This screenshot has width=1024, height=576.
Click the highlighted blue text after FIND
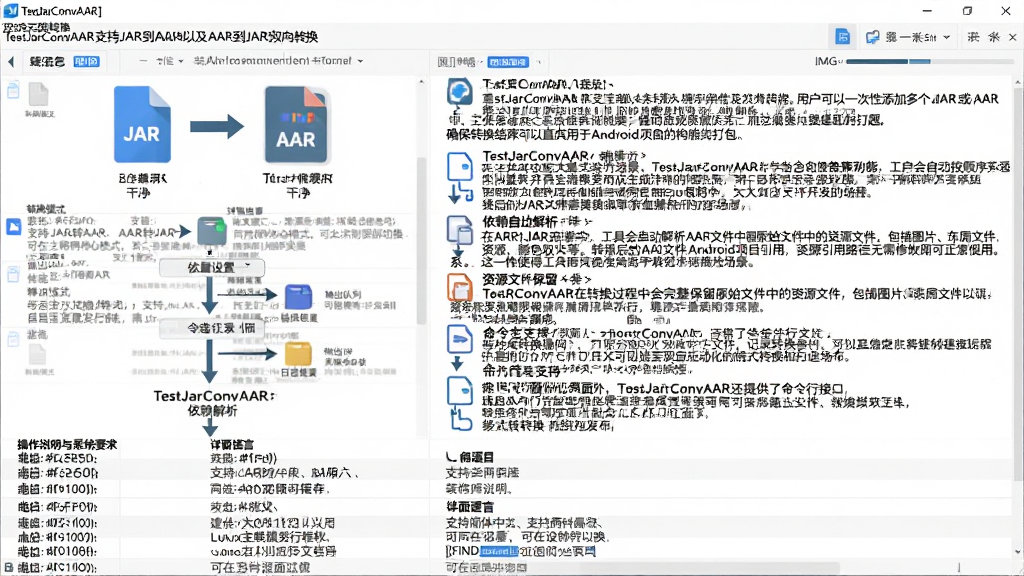[499, 551]
